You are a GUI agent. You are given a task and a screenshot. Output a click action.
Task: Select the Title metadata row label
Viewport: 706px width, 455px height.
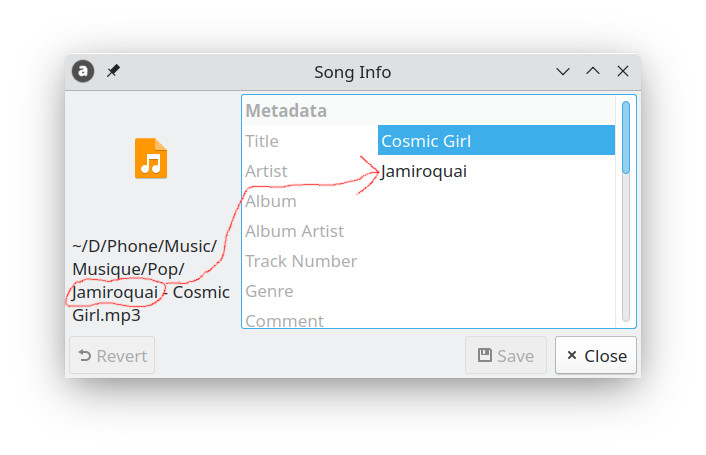click(262, 141)
